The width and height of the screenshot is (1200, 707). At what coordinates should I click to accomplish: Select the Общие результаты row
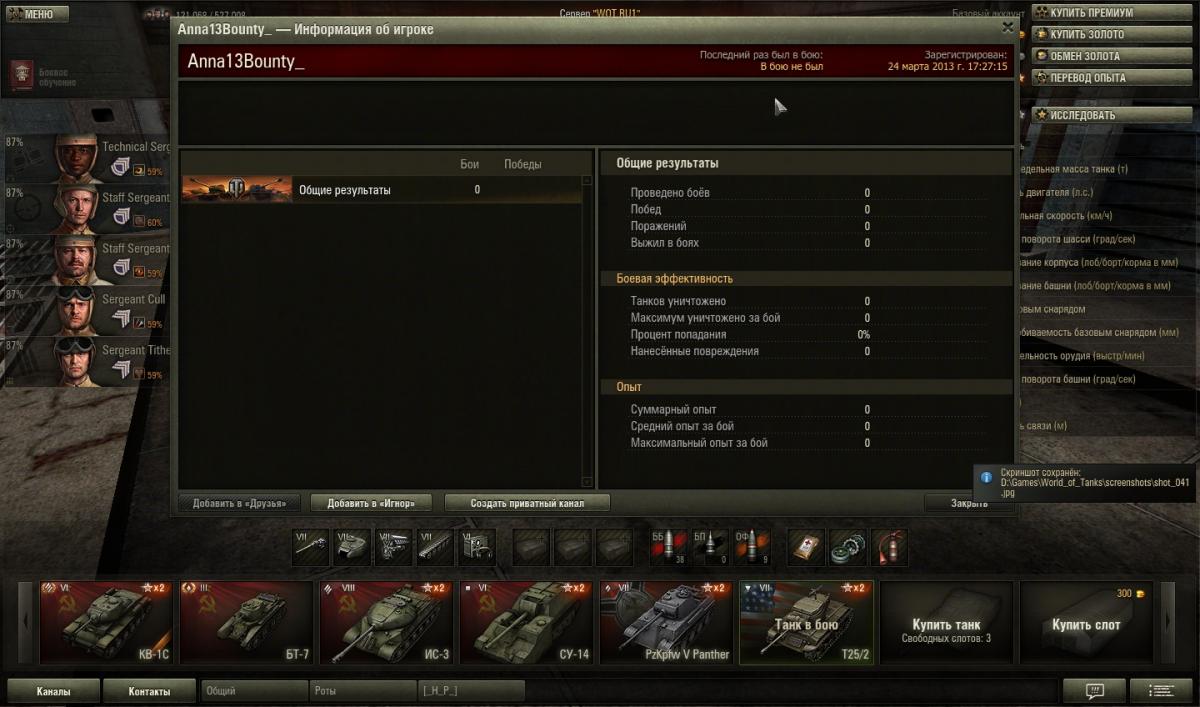[380, 190]
